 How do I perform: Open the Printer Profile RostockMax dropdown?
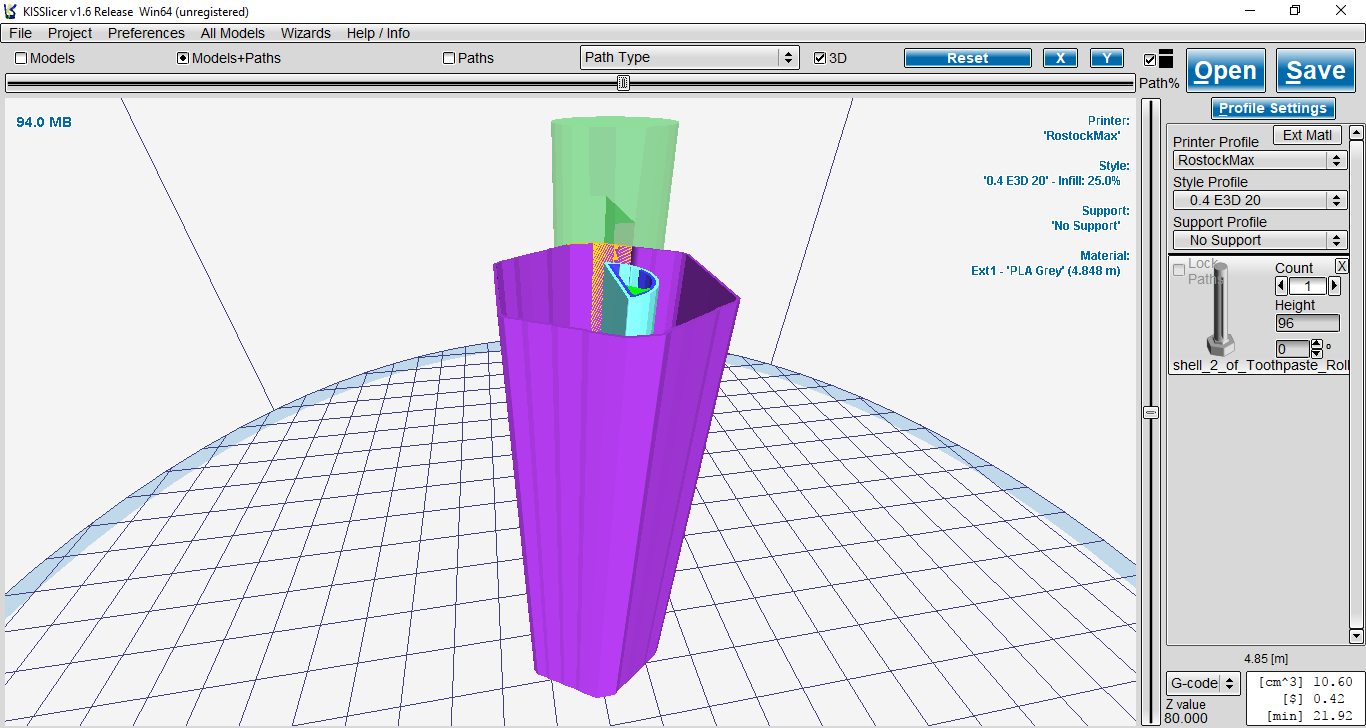pyautogui.click(x=1260, y=160)
